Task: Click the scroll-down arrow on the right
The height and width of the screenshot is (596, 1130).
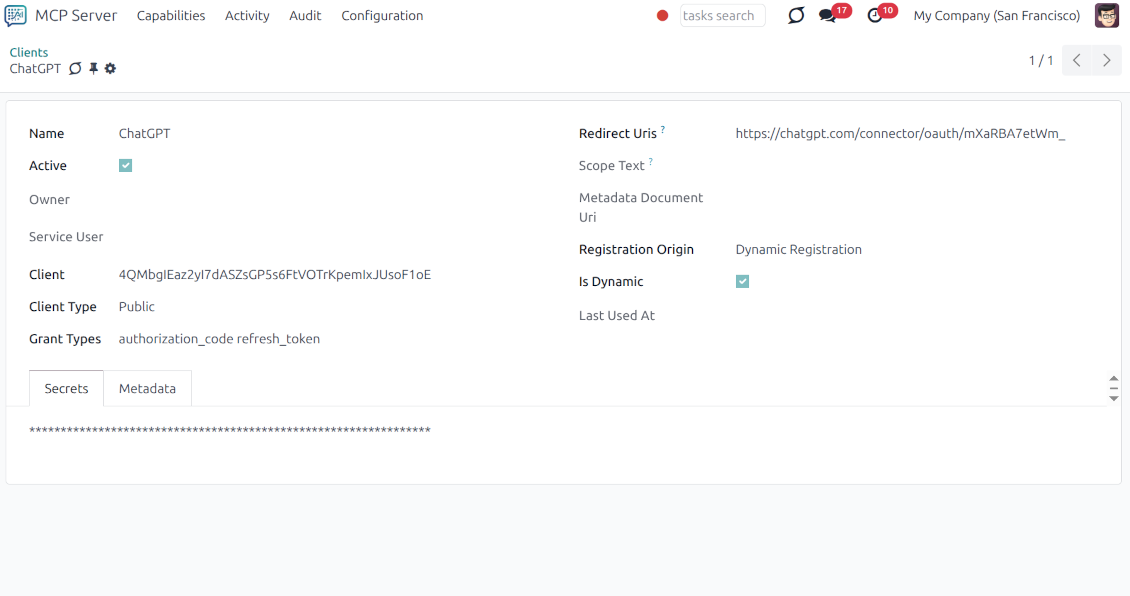Action: [x=1113, y=396]
